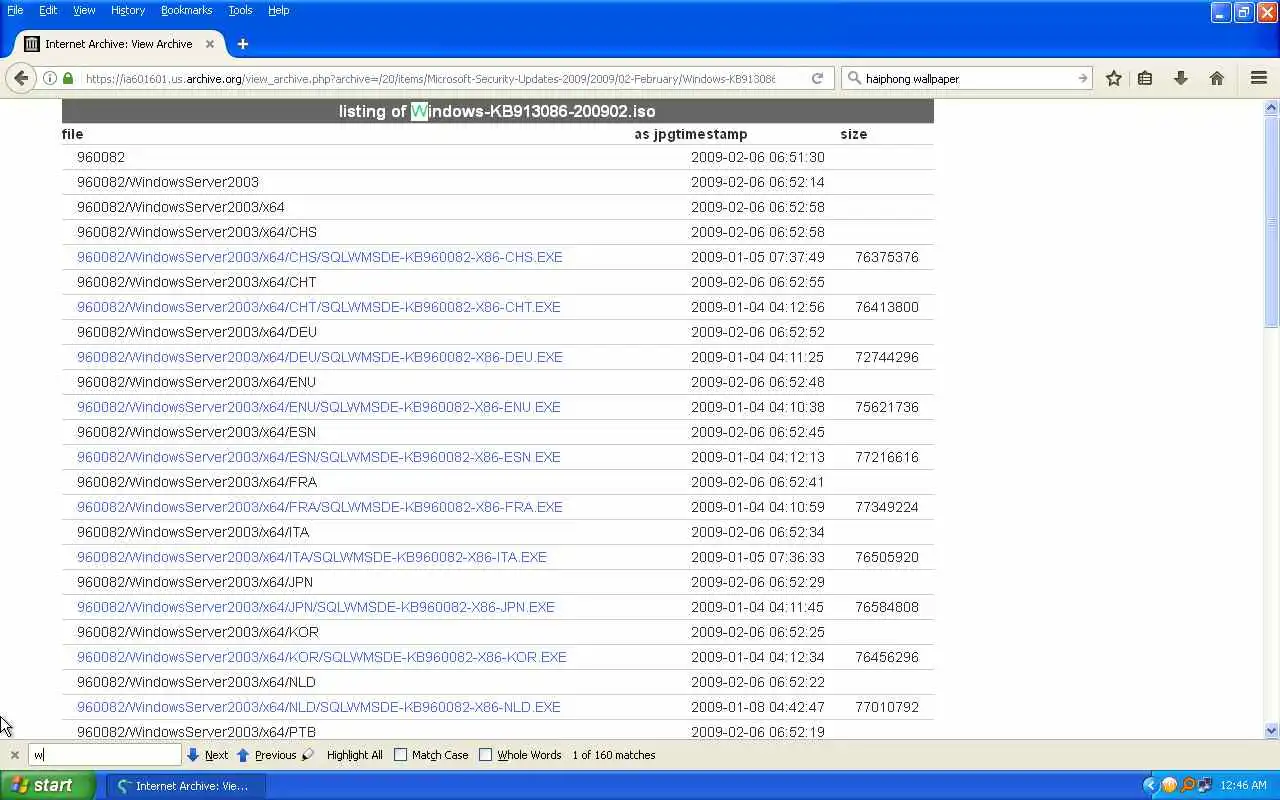
Task: Open the Bookmarks menu
Action: point(186,10)
